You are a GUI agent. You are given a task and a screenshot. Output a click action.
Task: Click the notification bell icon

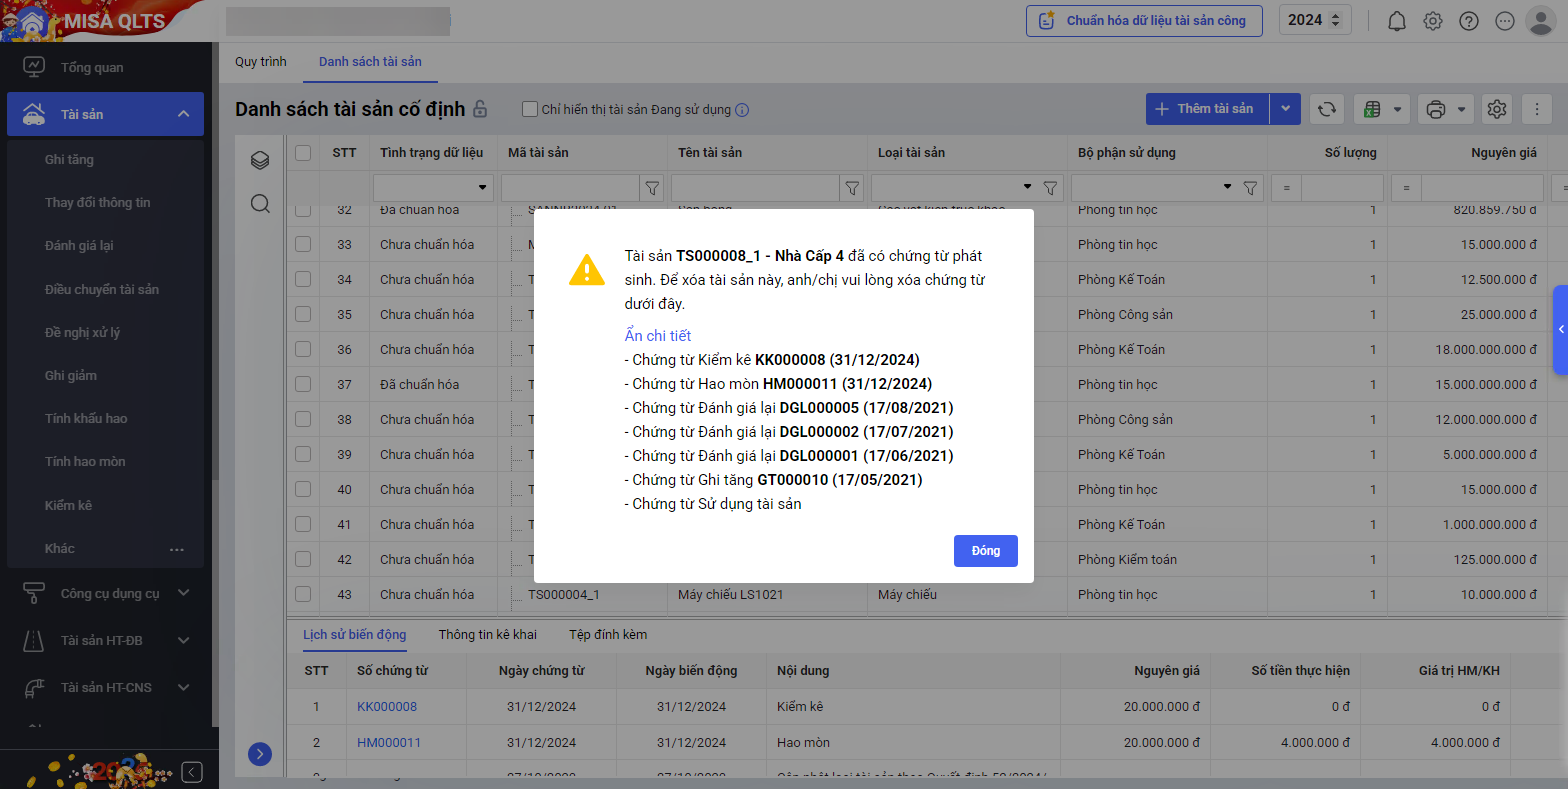[1397, 21]
